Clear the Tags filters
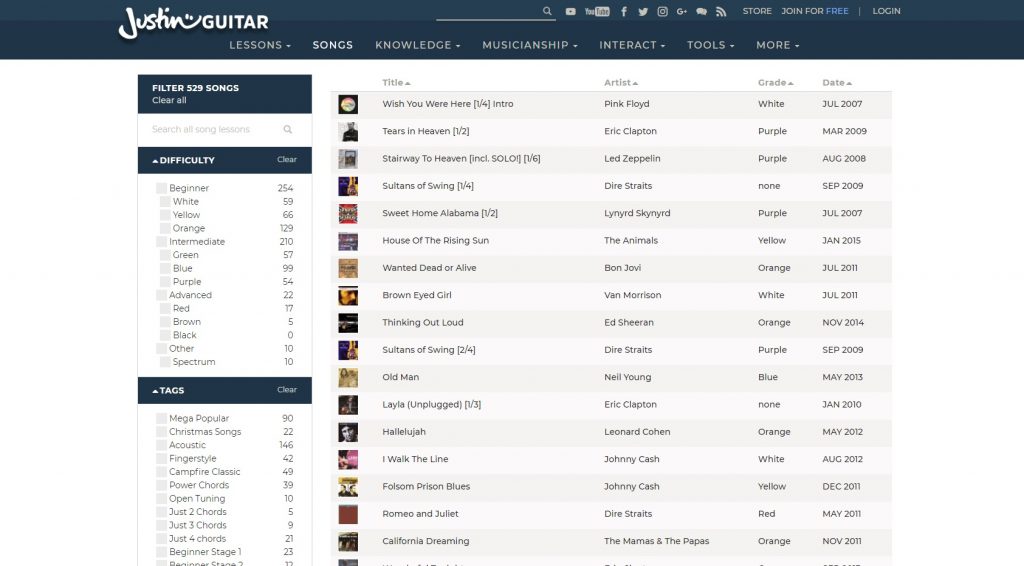The width and height of the screenshot is (1024, 566). tap(287, 390)
